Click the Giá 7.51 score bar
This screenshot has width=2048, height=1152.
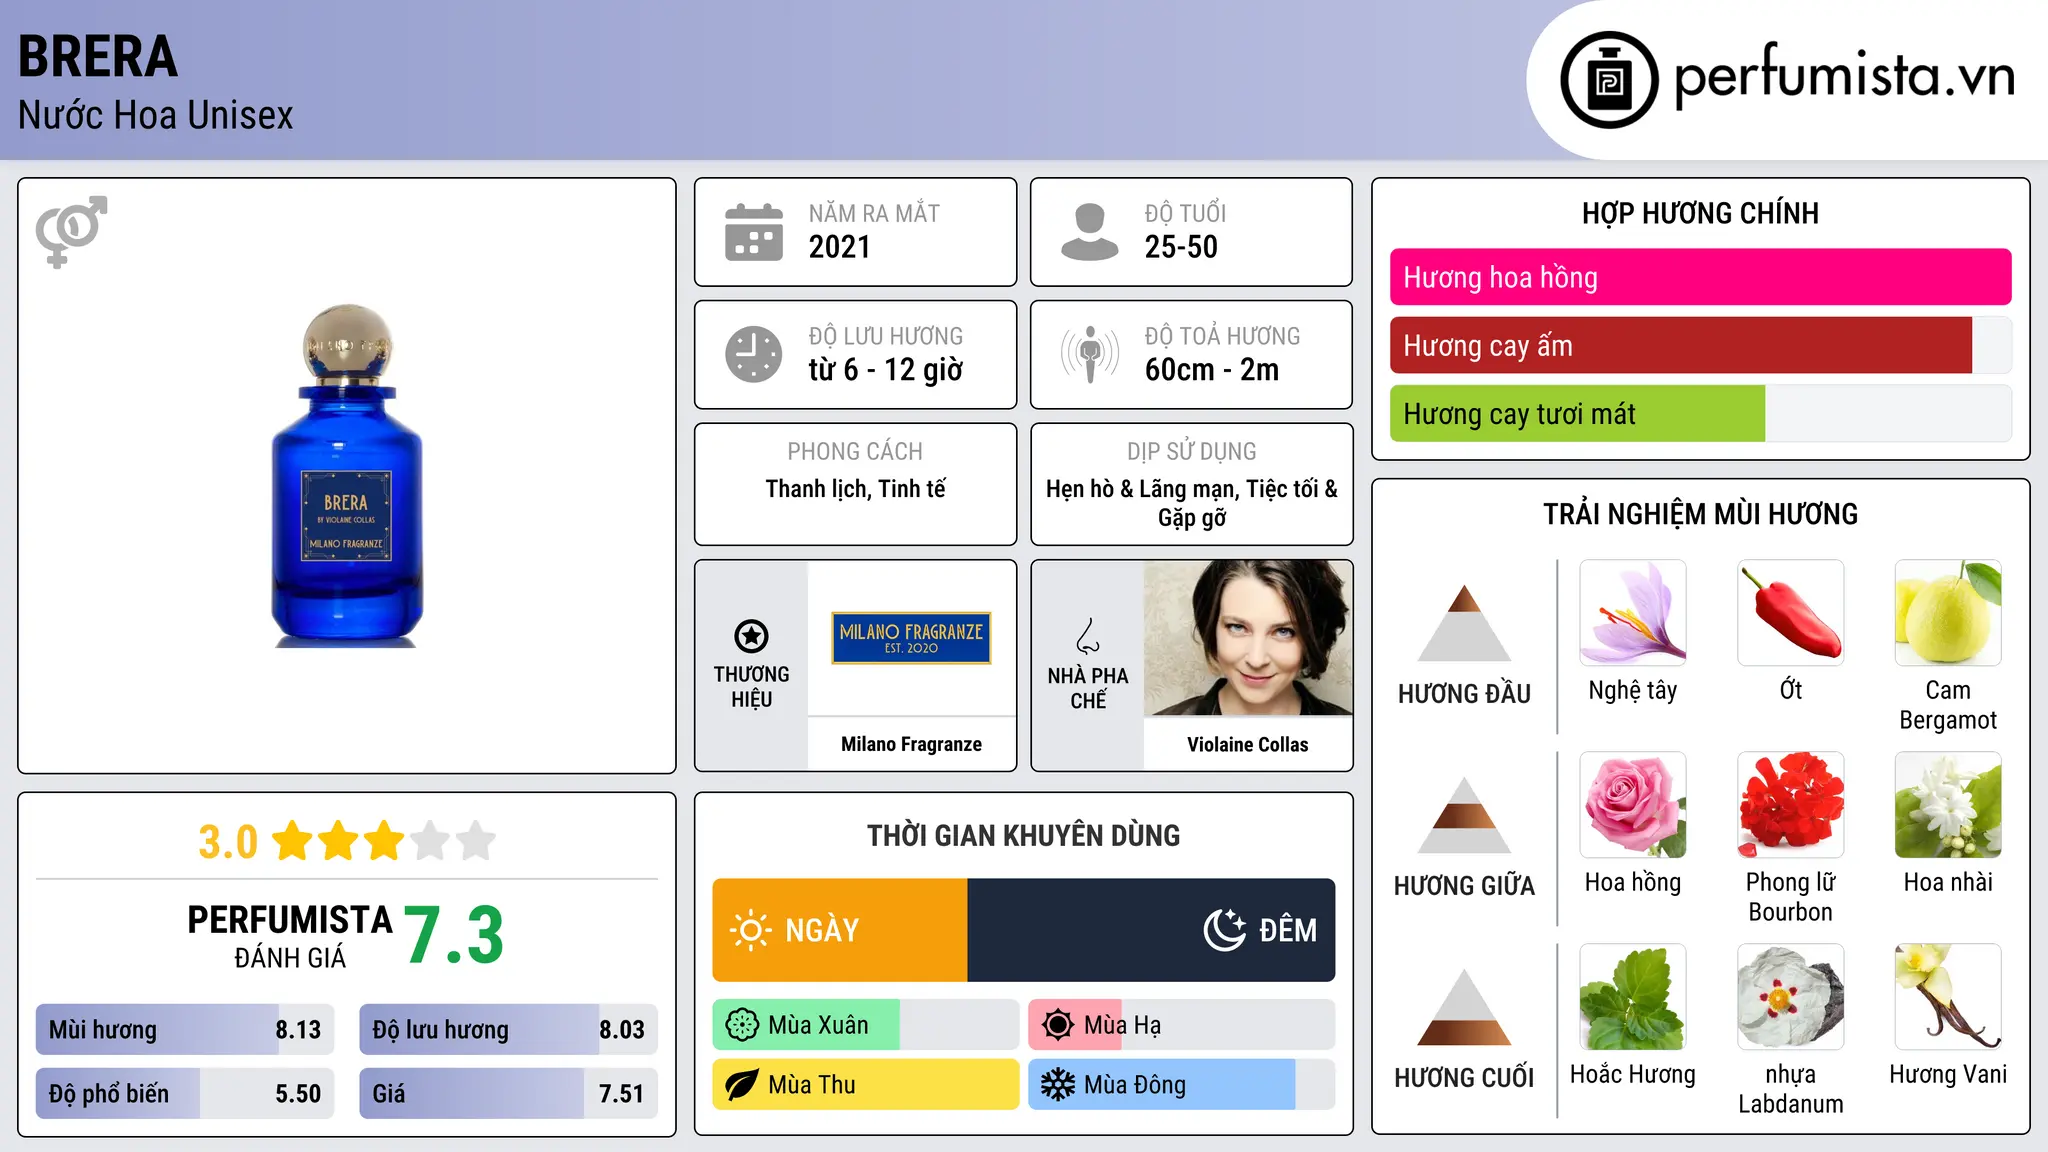(508, 1093)
